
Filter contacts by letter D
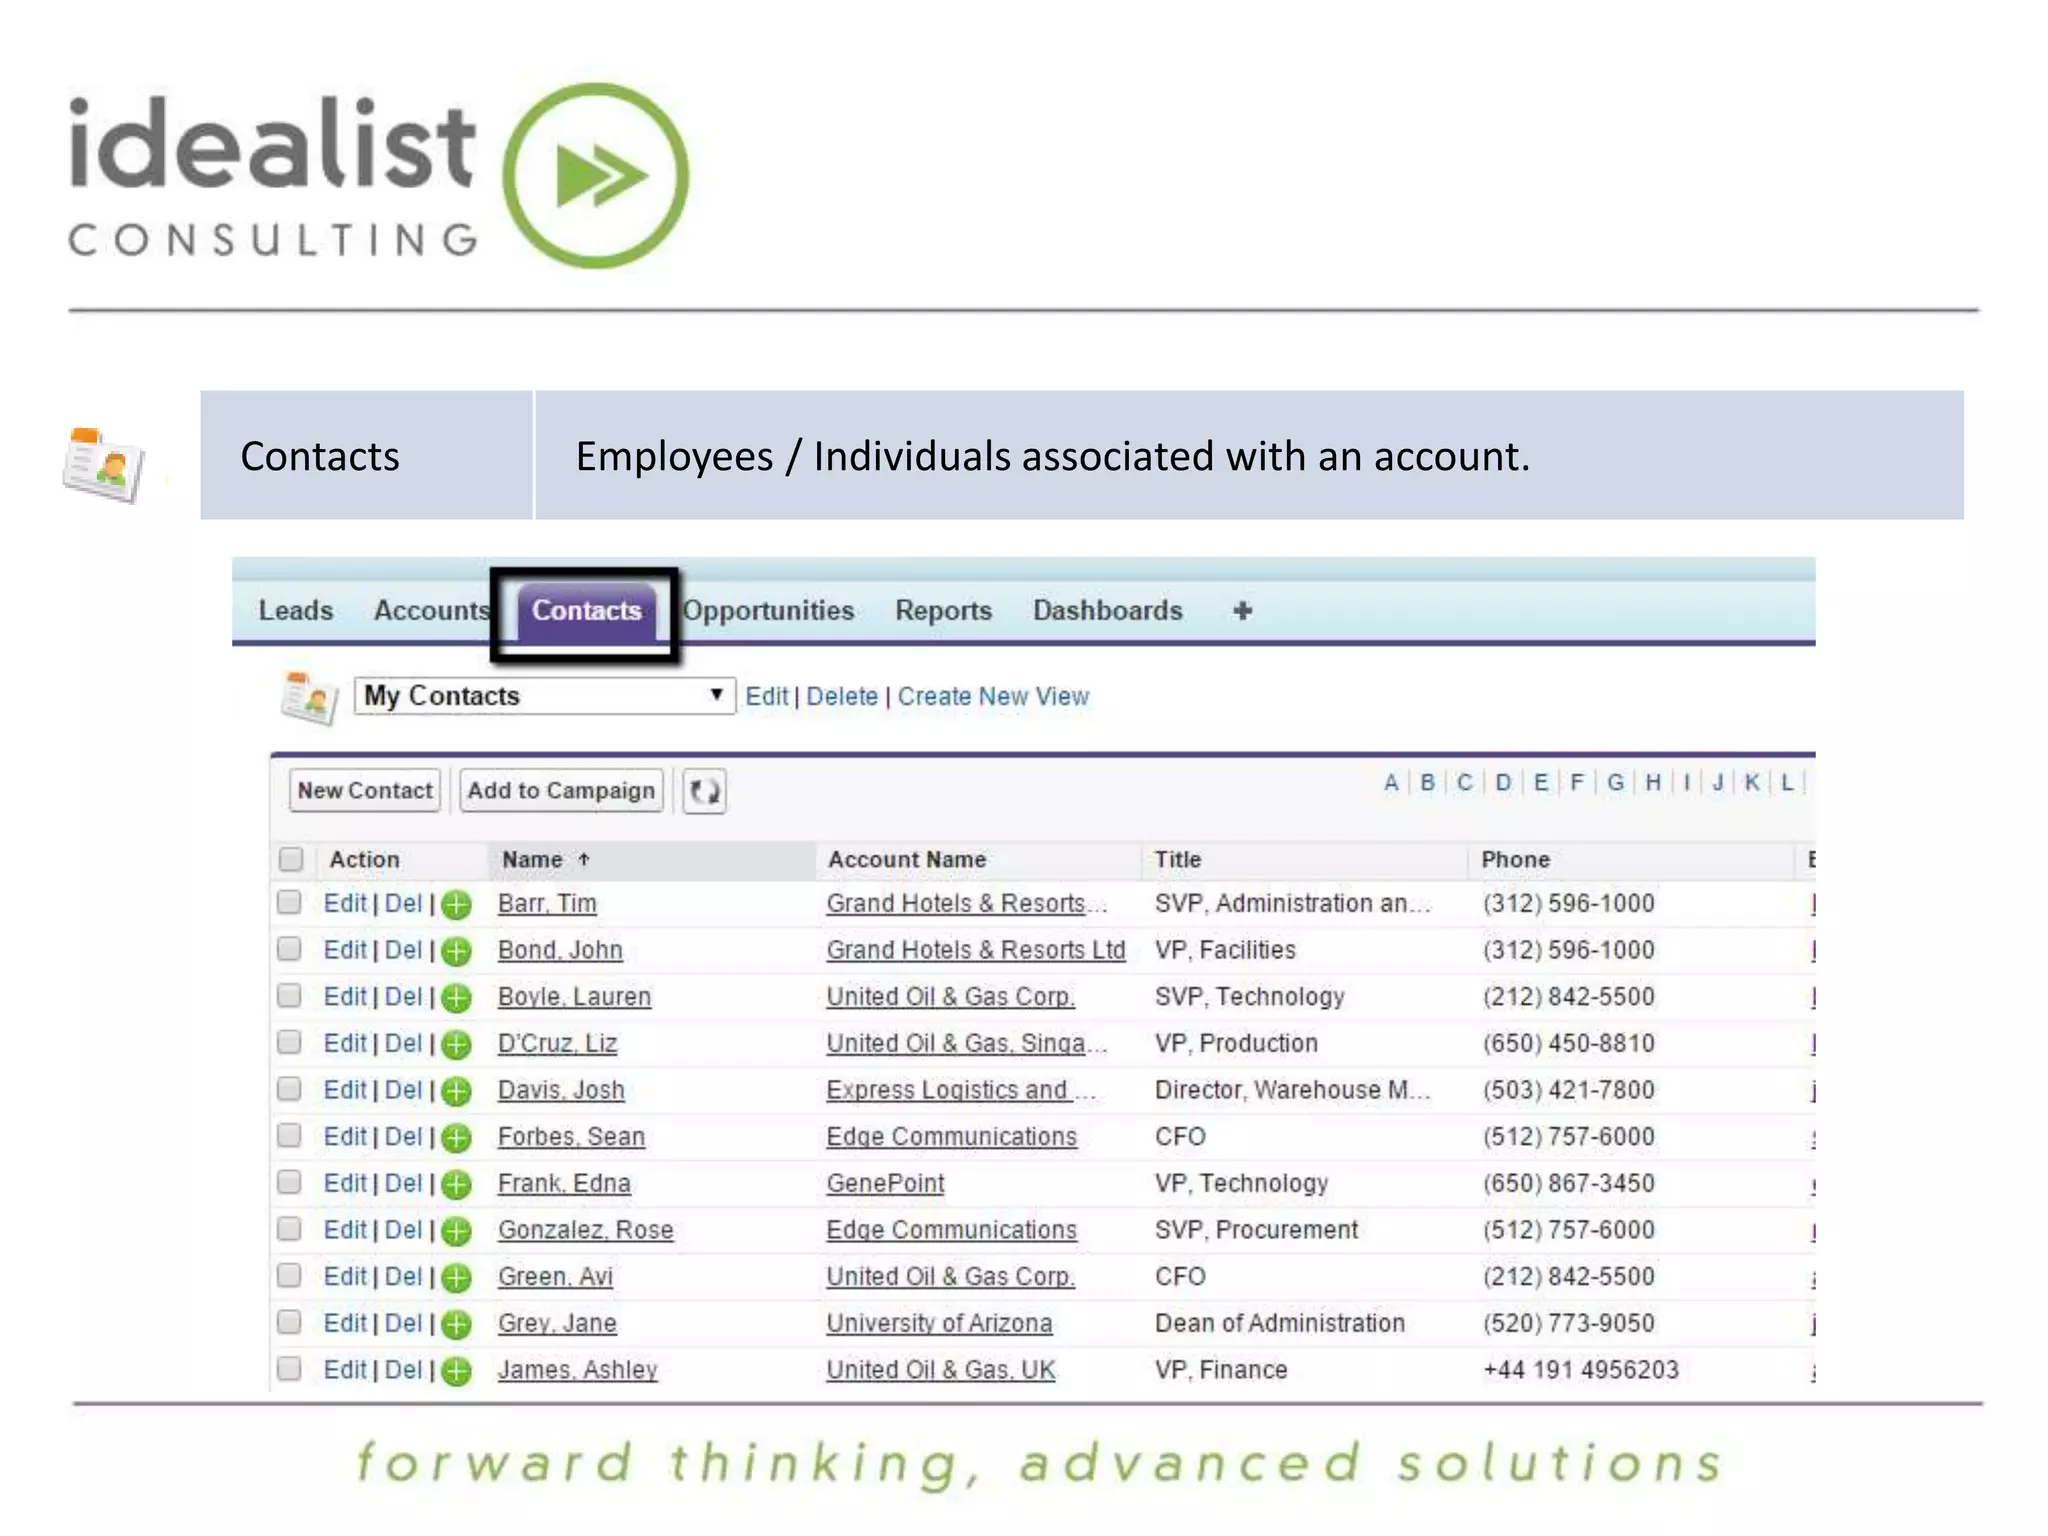point(1503,783)
